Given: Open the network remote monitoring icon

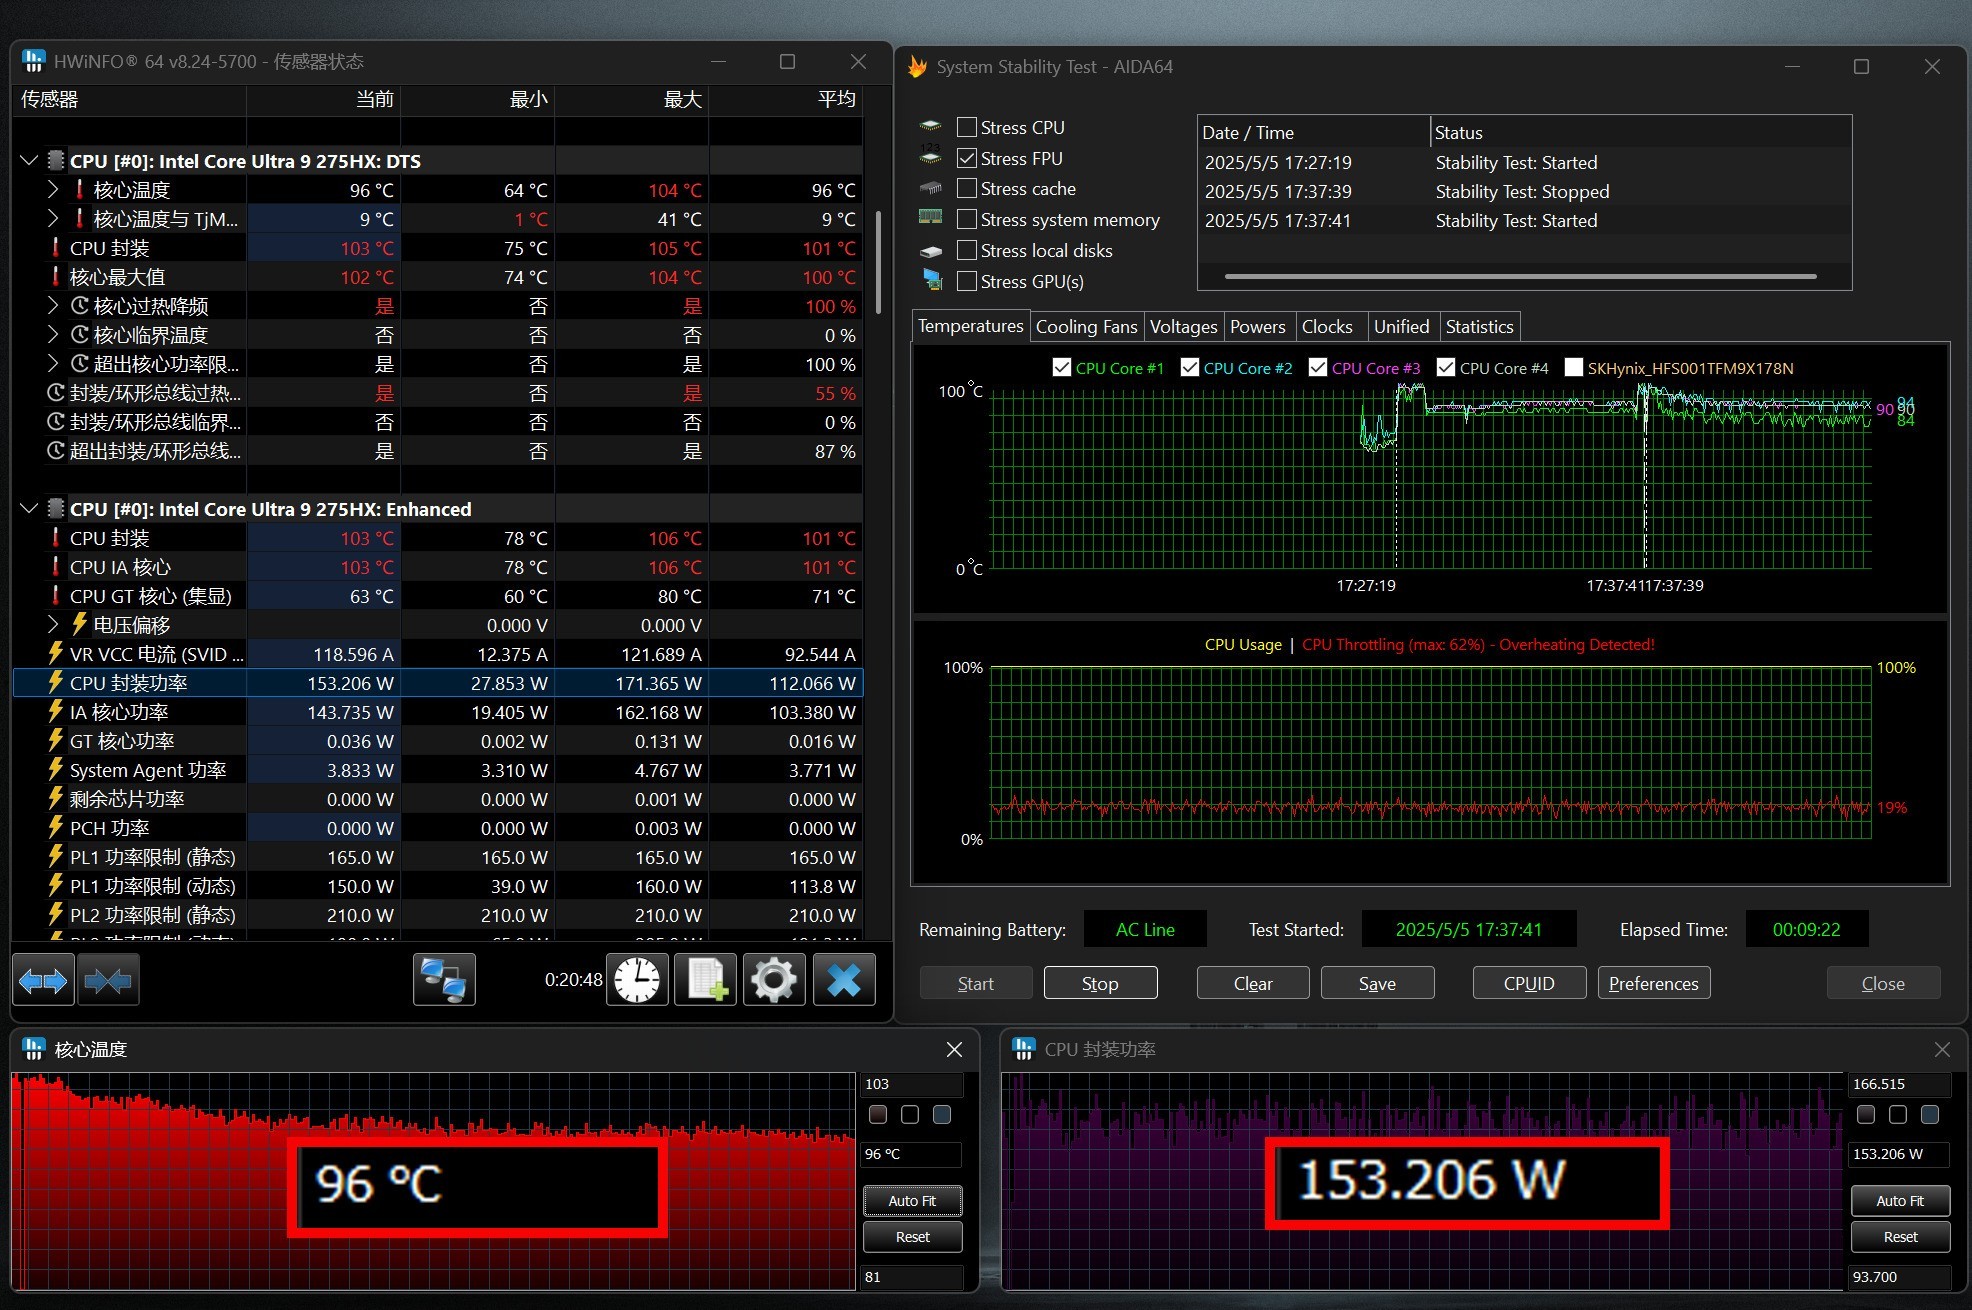Looking at the screenshot, I should tap(444, 981).
